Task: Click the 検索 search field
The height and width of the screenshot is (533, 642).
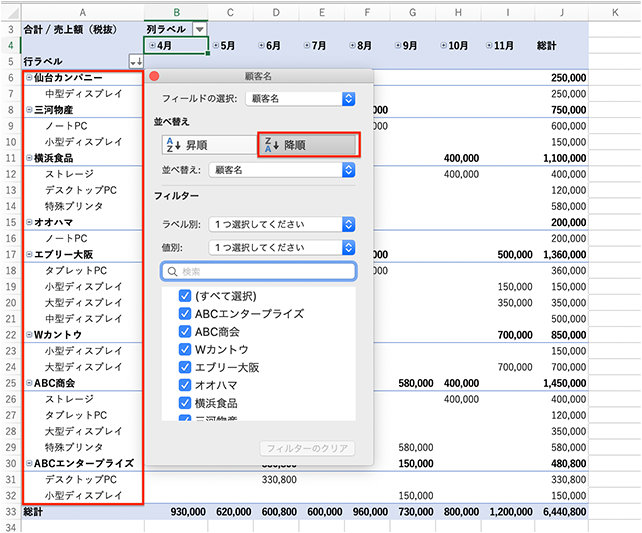Action: click(x=258, y=271)
